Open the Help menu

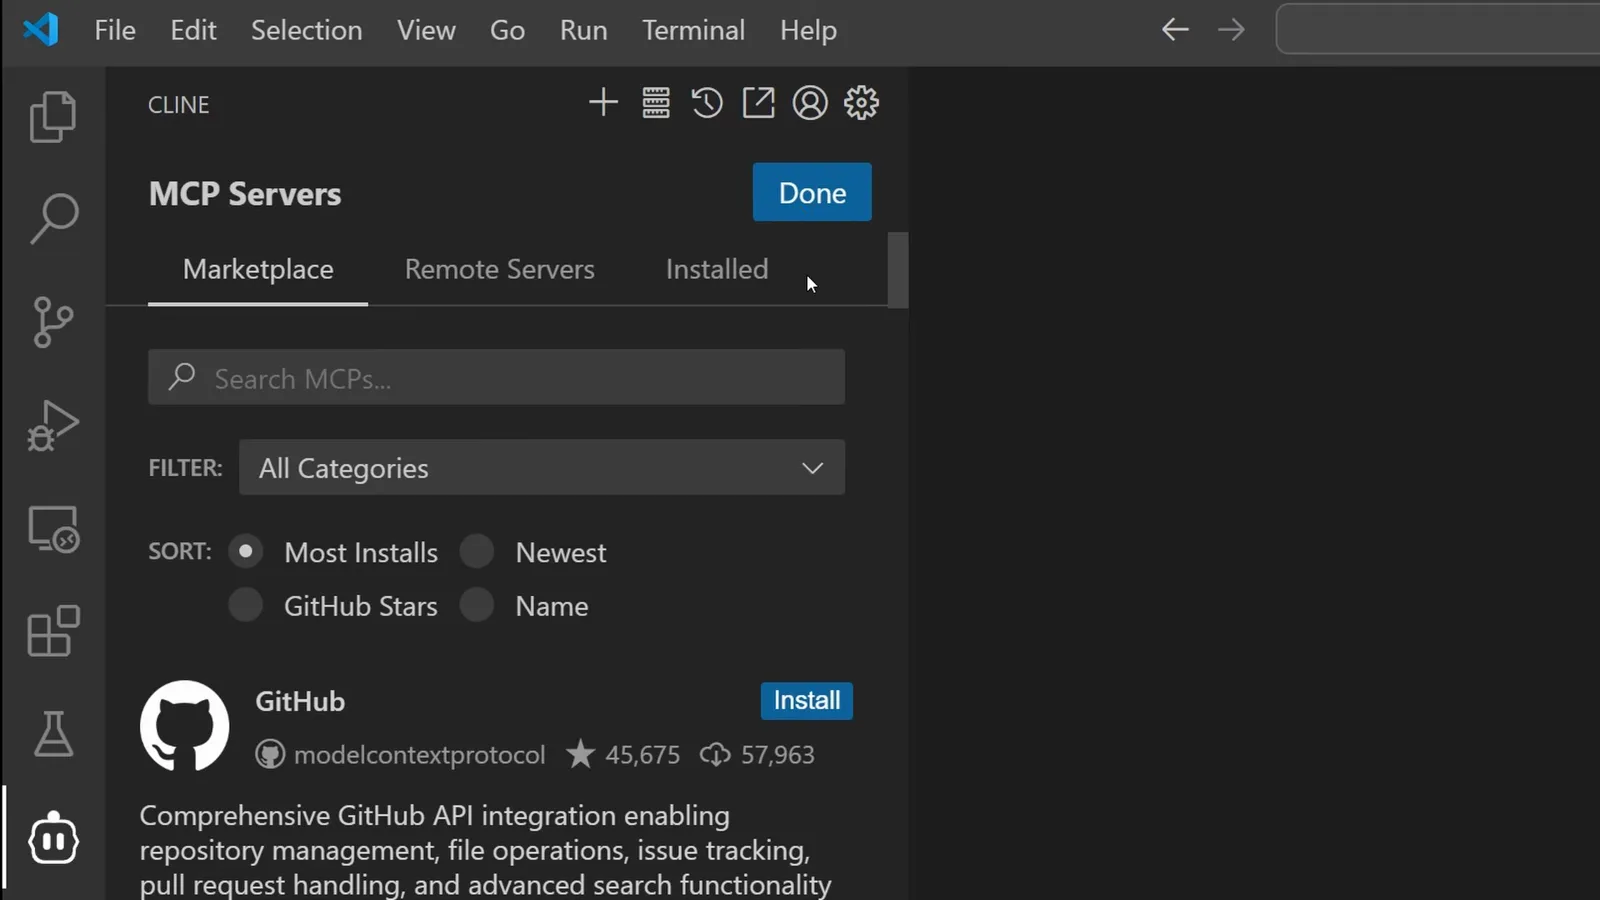tap(808, 30)
